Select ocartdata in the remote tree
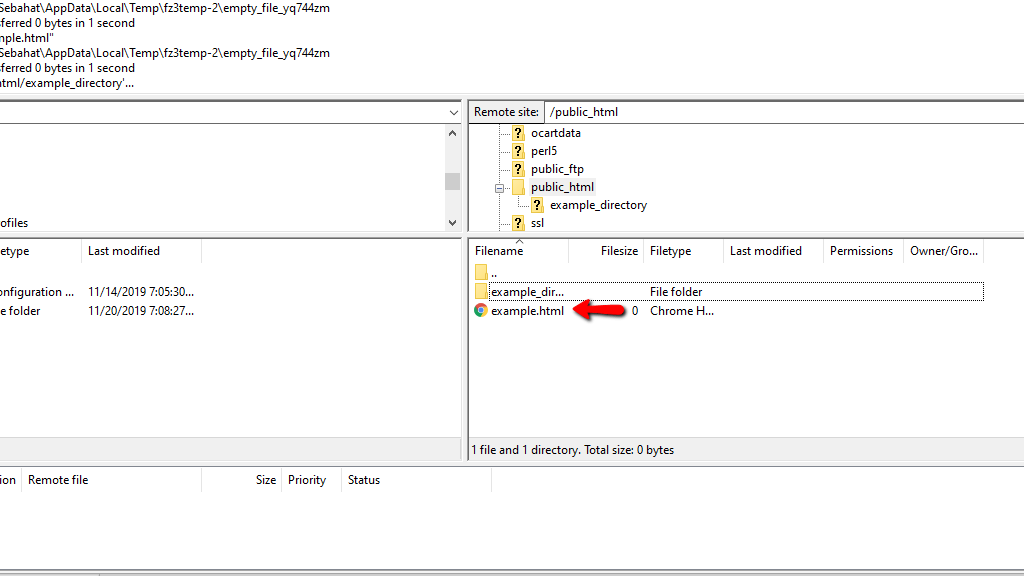The height and width of the screenshot is (576, 1024). pyautogui.click(x=556, y=133)
